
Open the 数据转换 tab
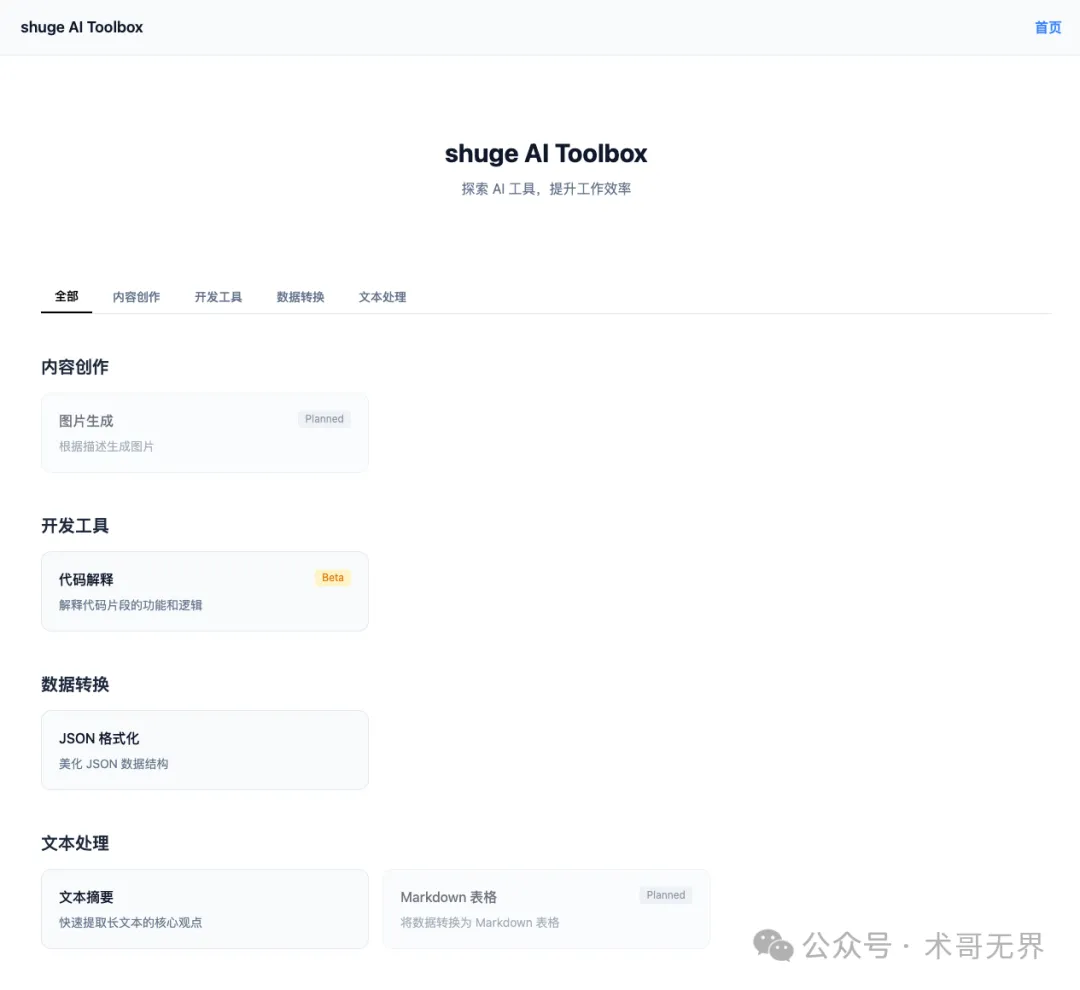(x=300, y=297)
